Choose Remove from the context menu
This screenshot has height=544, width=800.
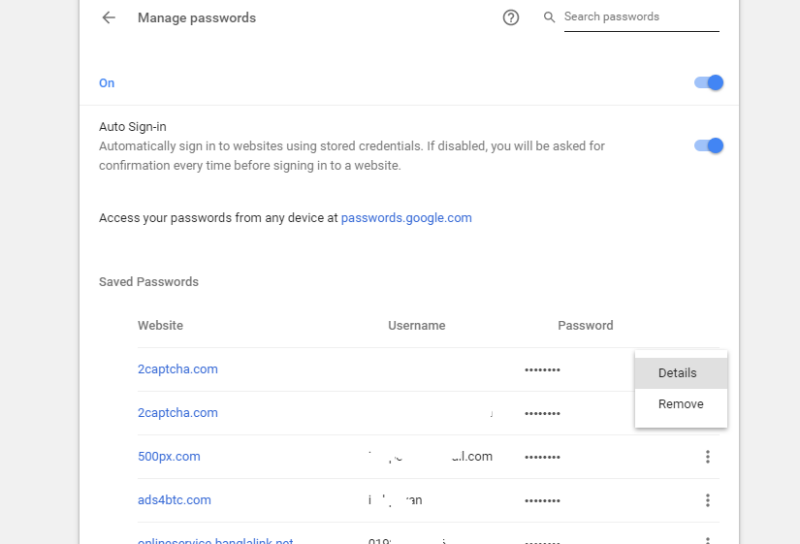pos(680,404)
